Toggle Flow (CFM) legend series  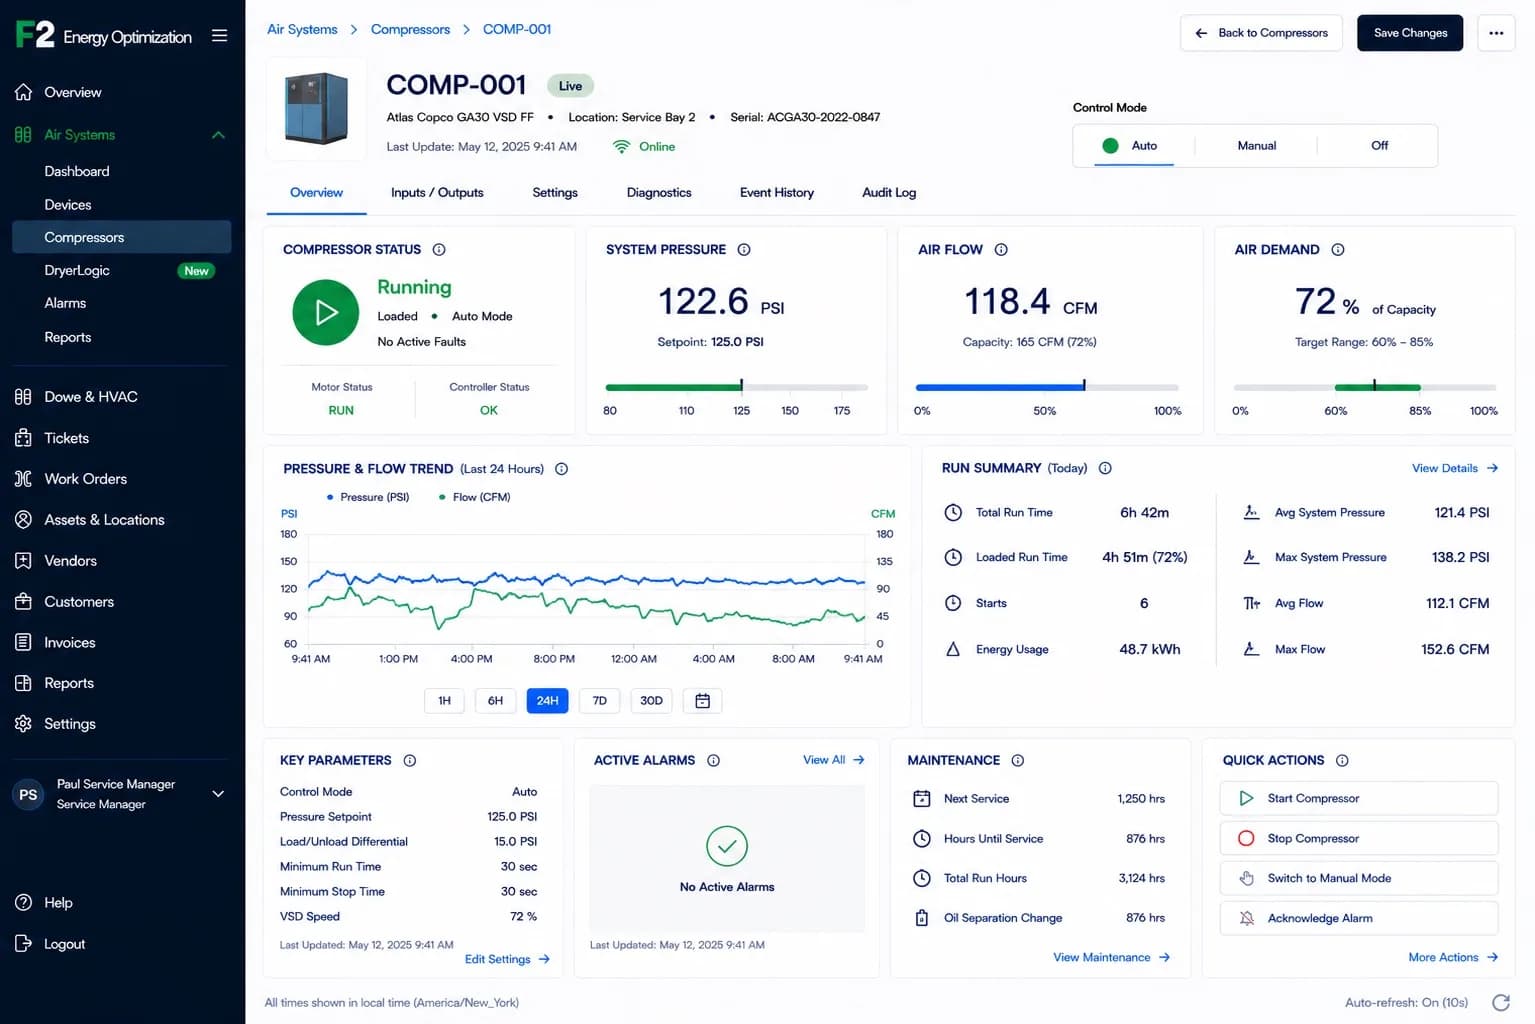pos(475,497)
